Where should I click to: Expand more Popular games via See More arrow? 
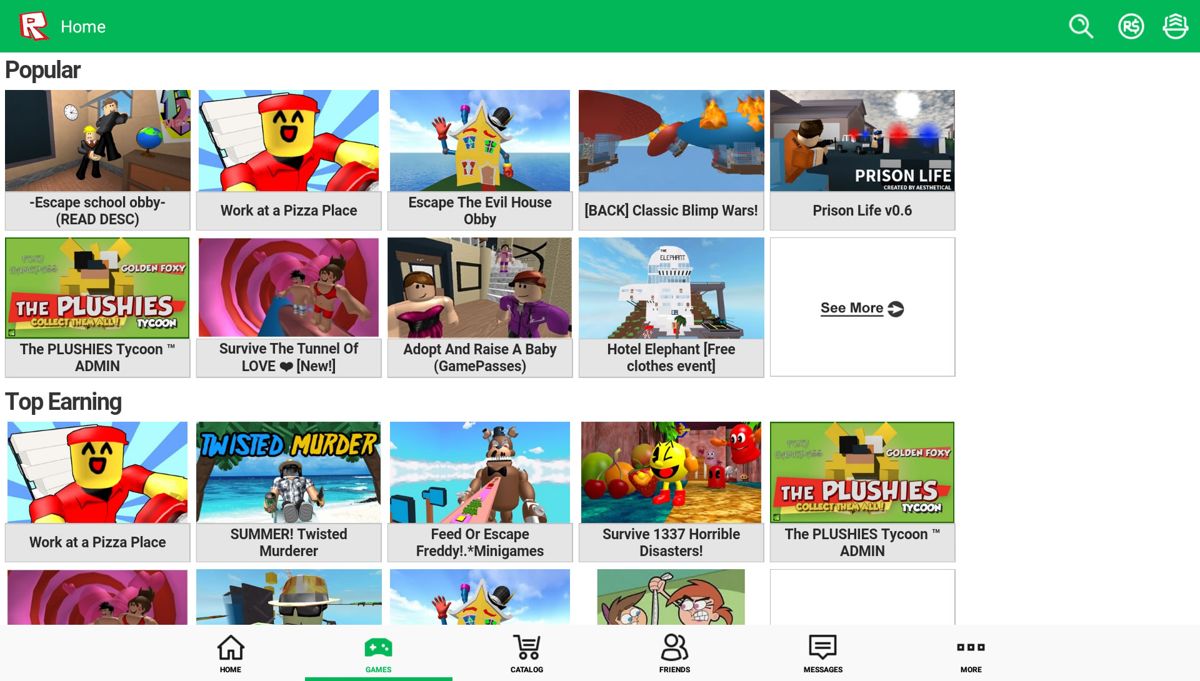click(x=896, y=310)
